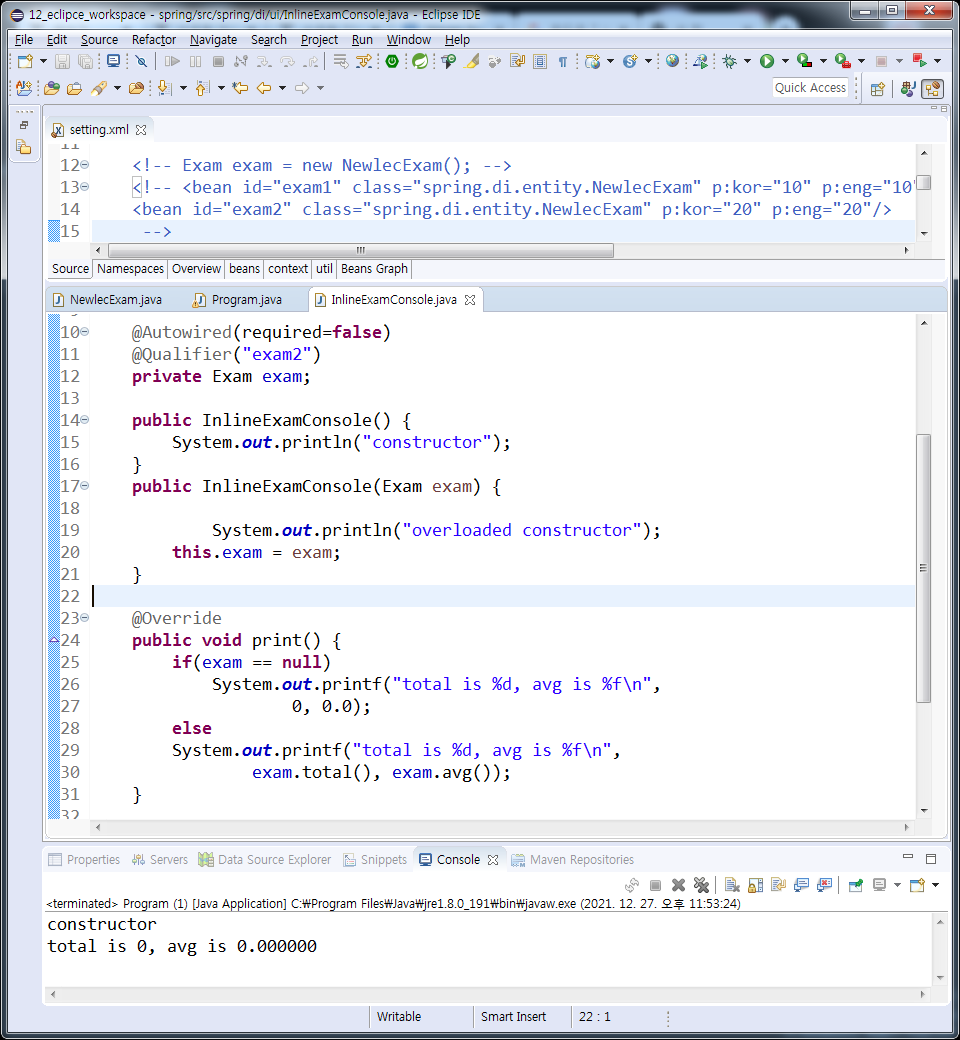Go to last edit location icon
The width and height of the screenshot is (960, 1040).
(240, 88)
